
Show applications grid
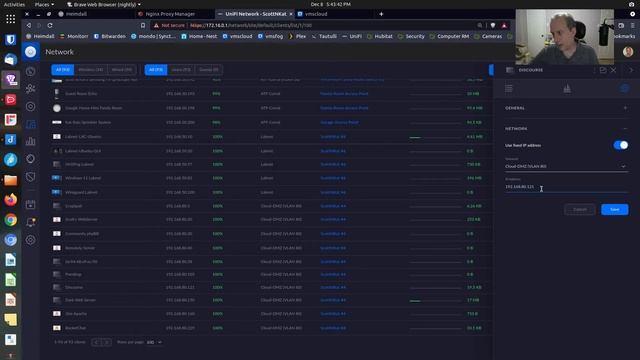click(x=11, y=19)
